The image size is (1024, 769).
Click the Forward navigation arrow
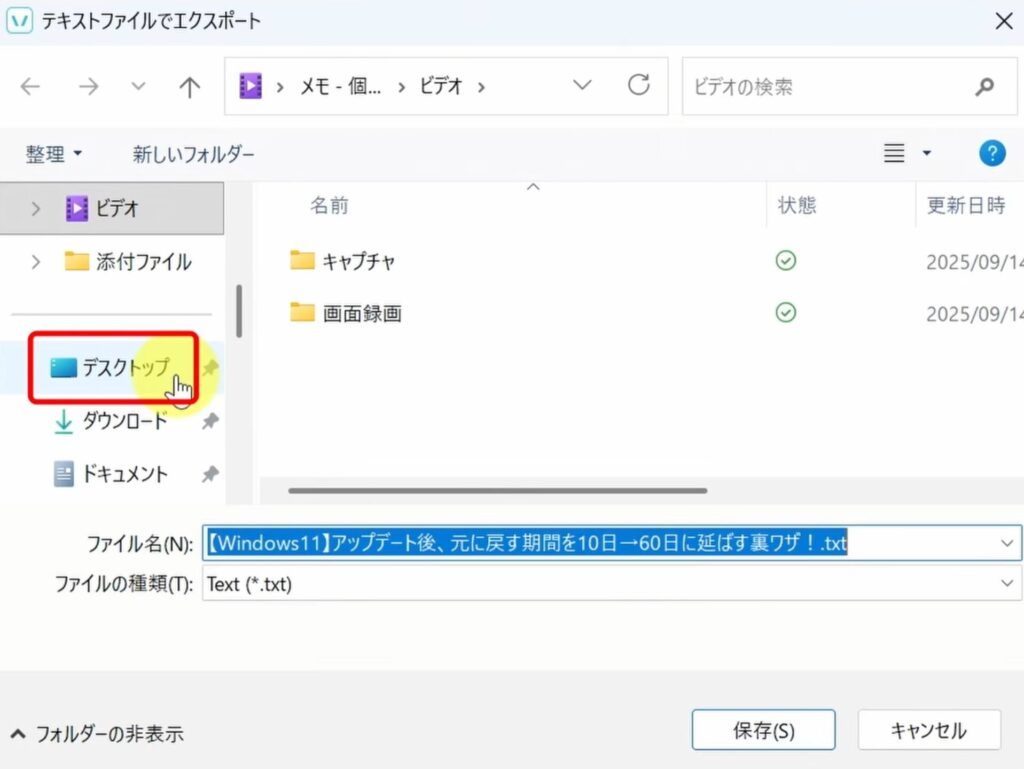tap(89, 87)
